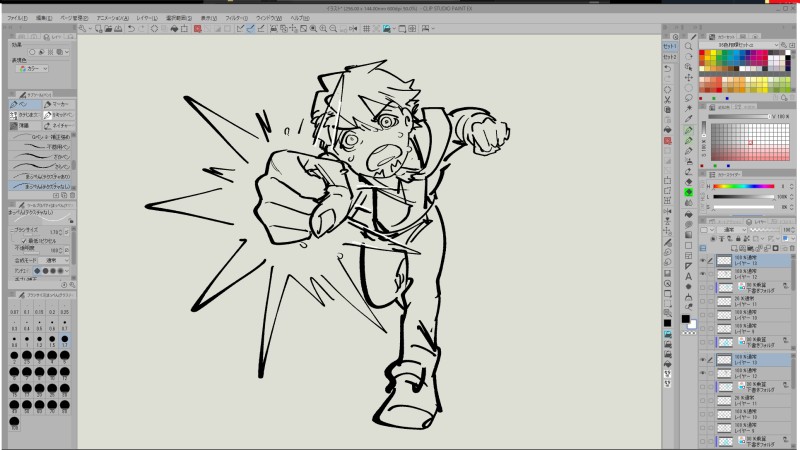This screenshot has width=800, height=450.
Task: Open the ウィンドウ menu
Action: [268, 18]
